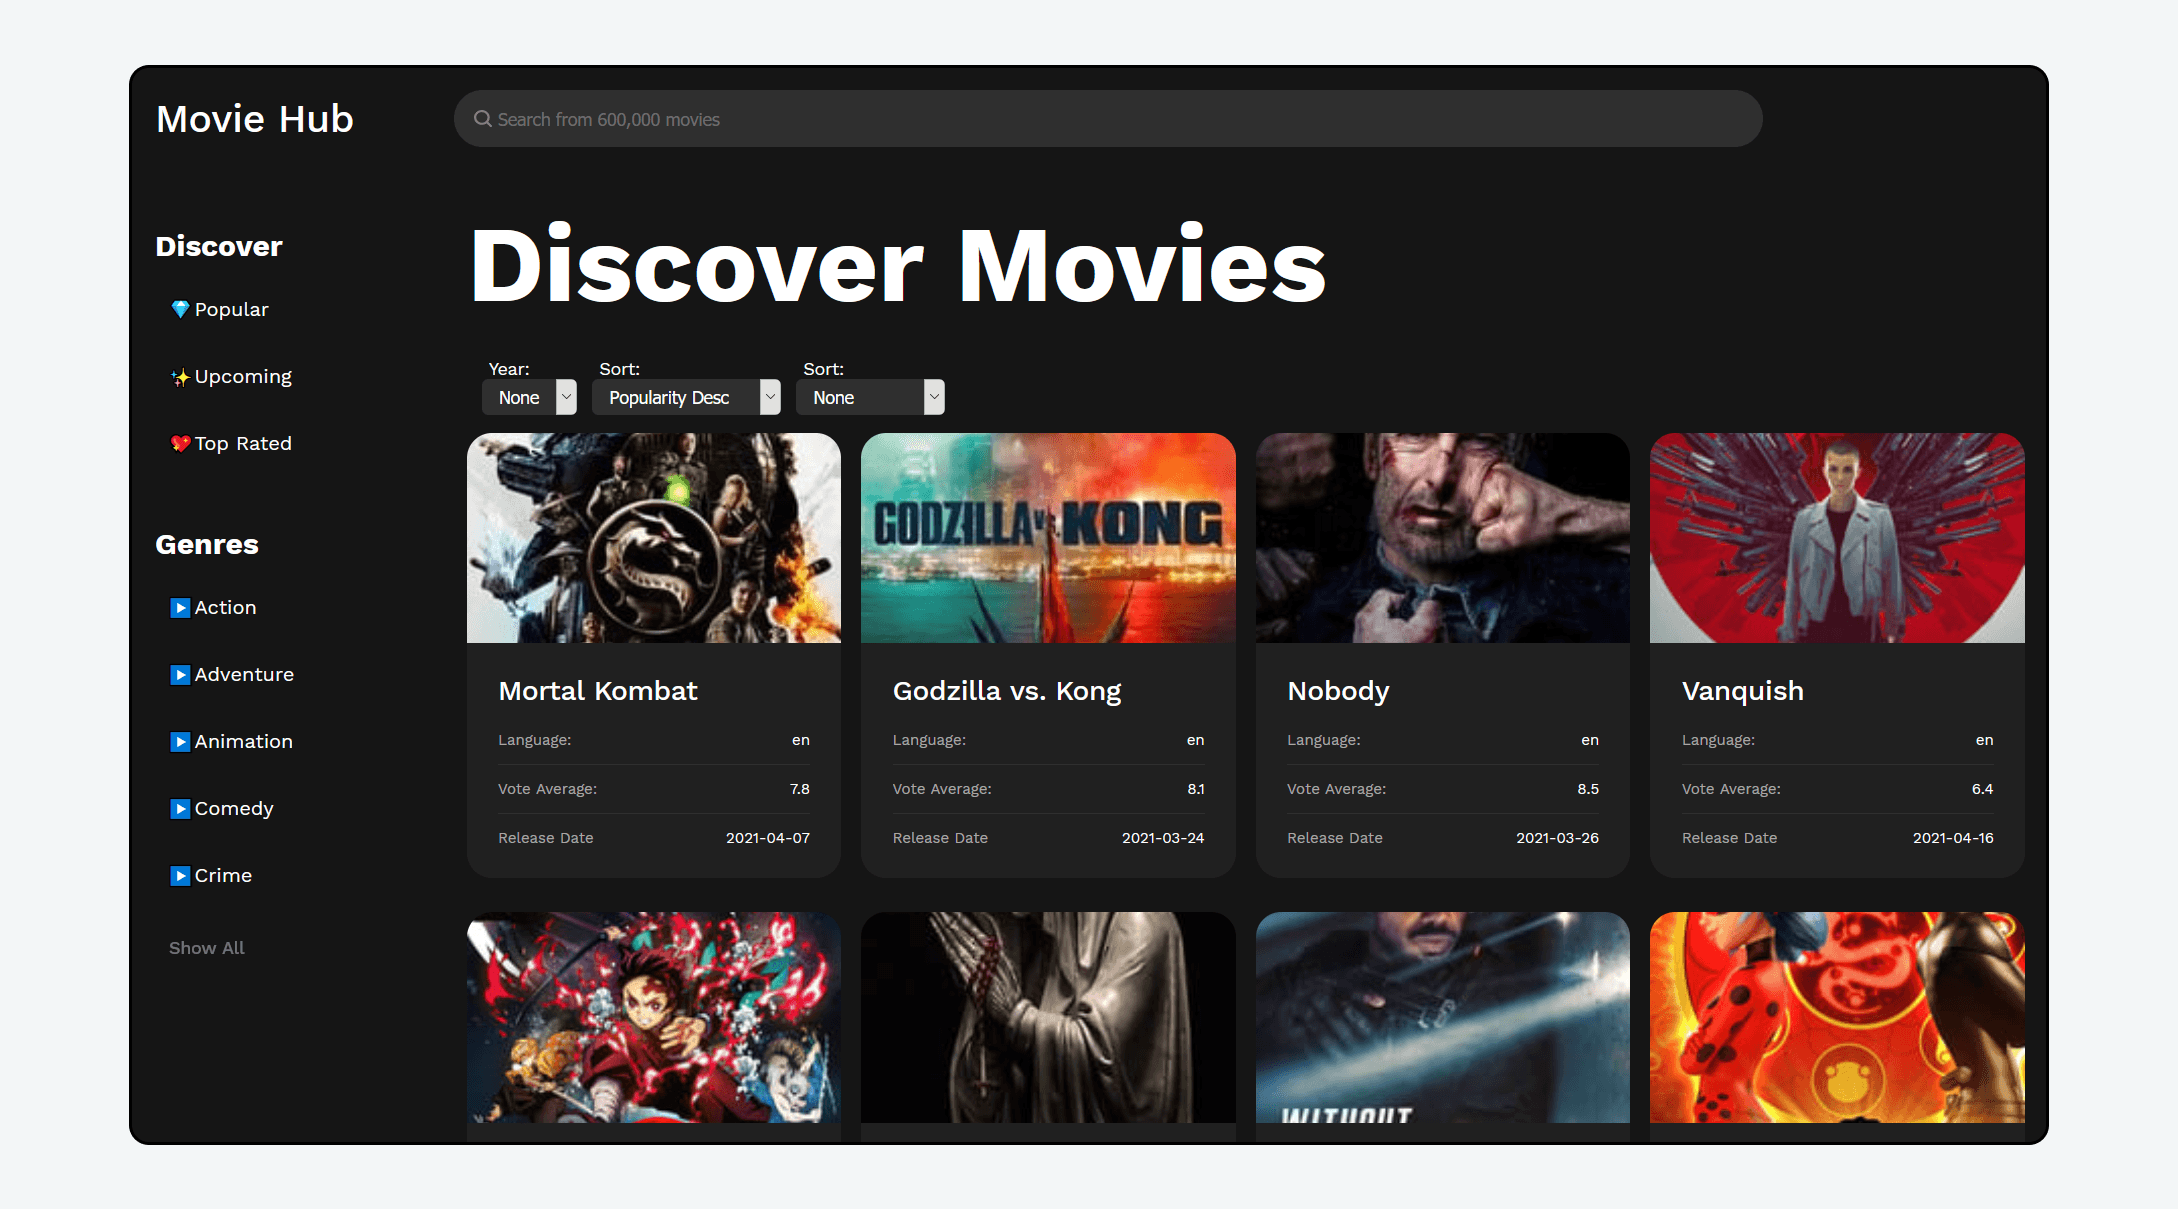The height and width of the screenshot is (1209, 2178).
Task: Click the Vanquish title
Action: (1743, 691)
